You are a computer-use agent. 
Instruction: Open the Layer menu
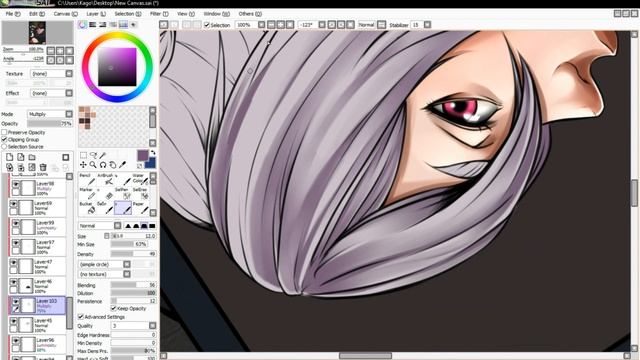click(96, 14)
